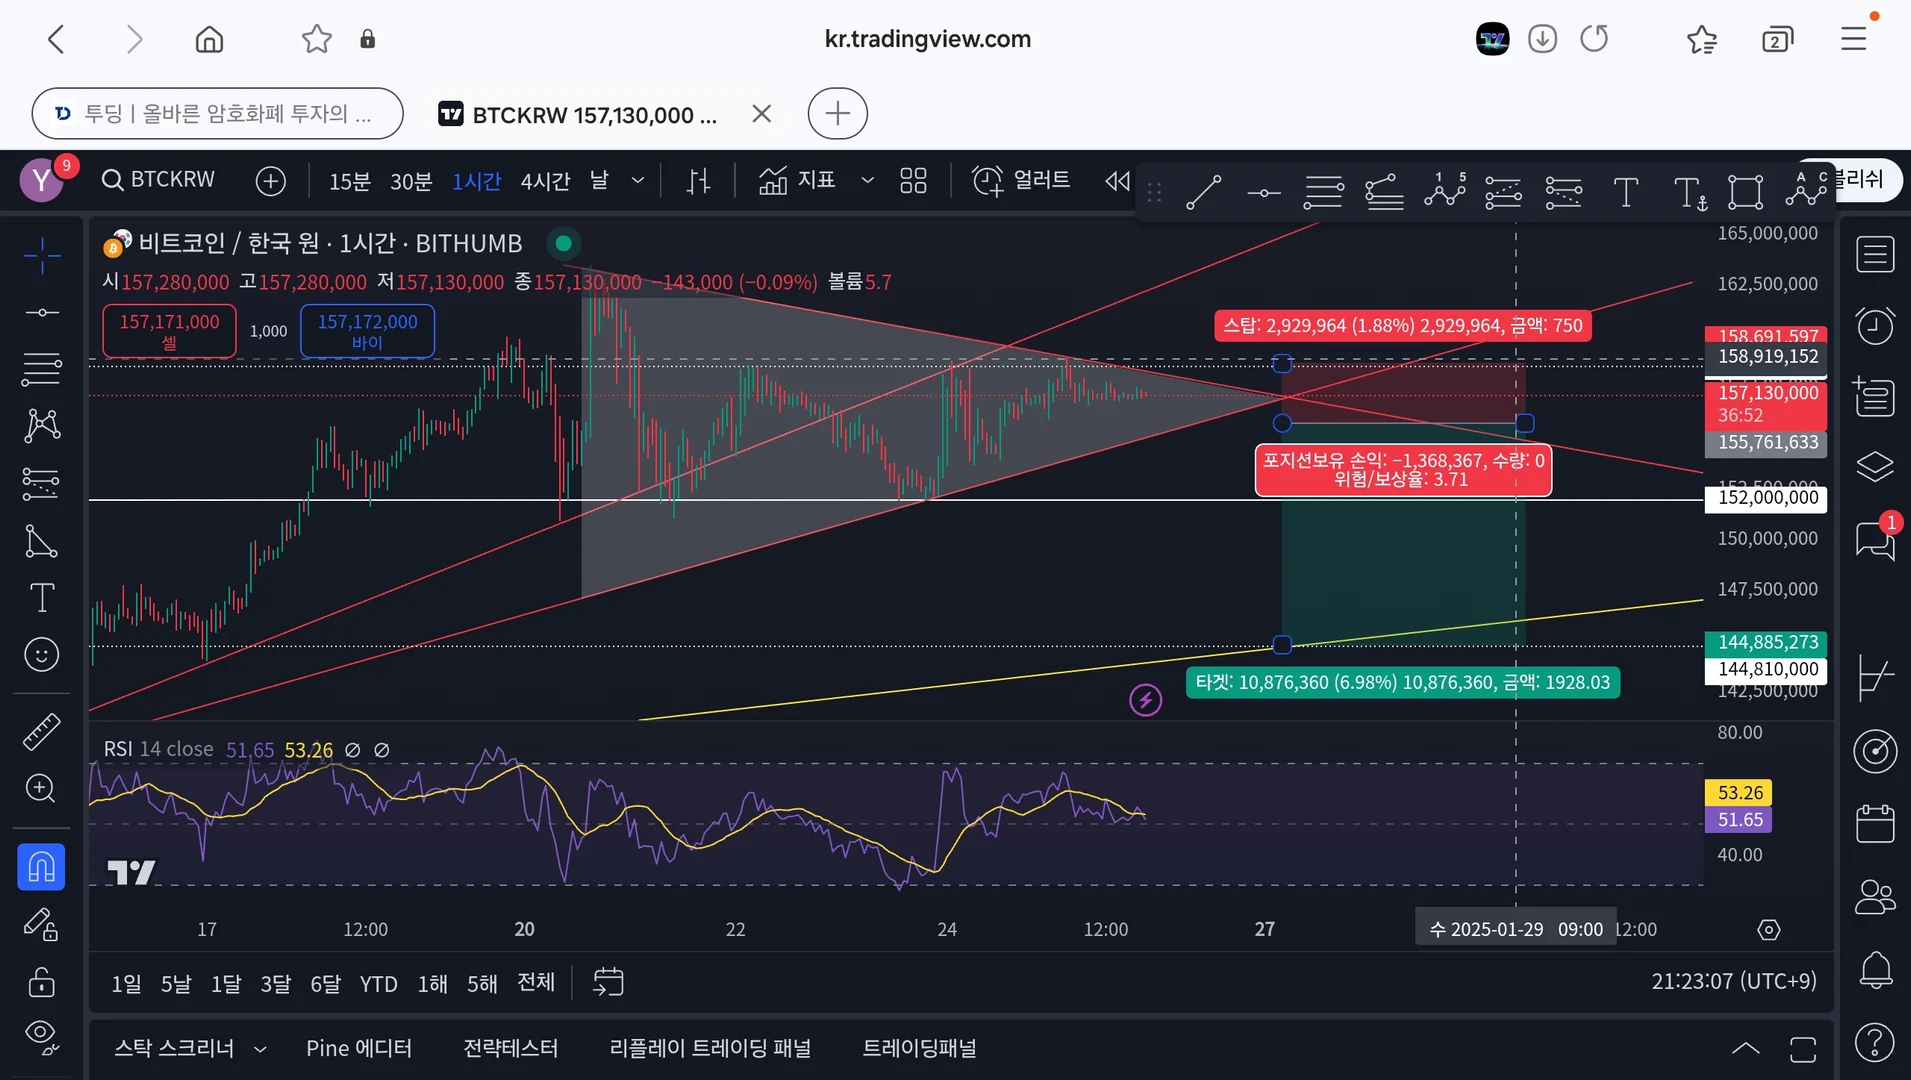Open chart settings gear near time axis
The width and height of the screenshot is (1911, 1080).
[x=1768, y=930]
